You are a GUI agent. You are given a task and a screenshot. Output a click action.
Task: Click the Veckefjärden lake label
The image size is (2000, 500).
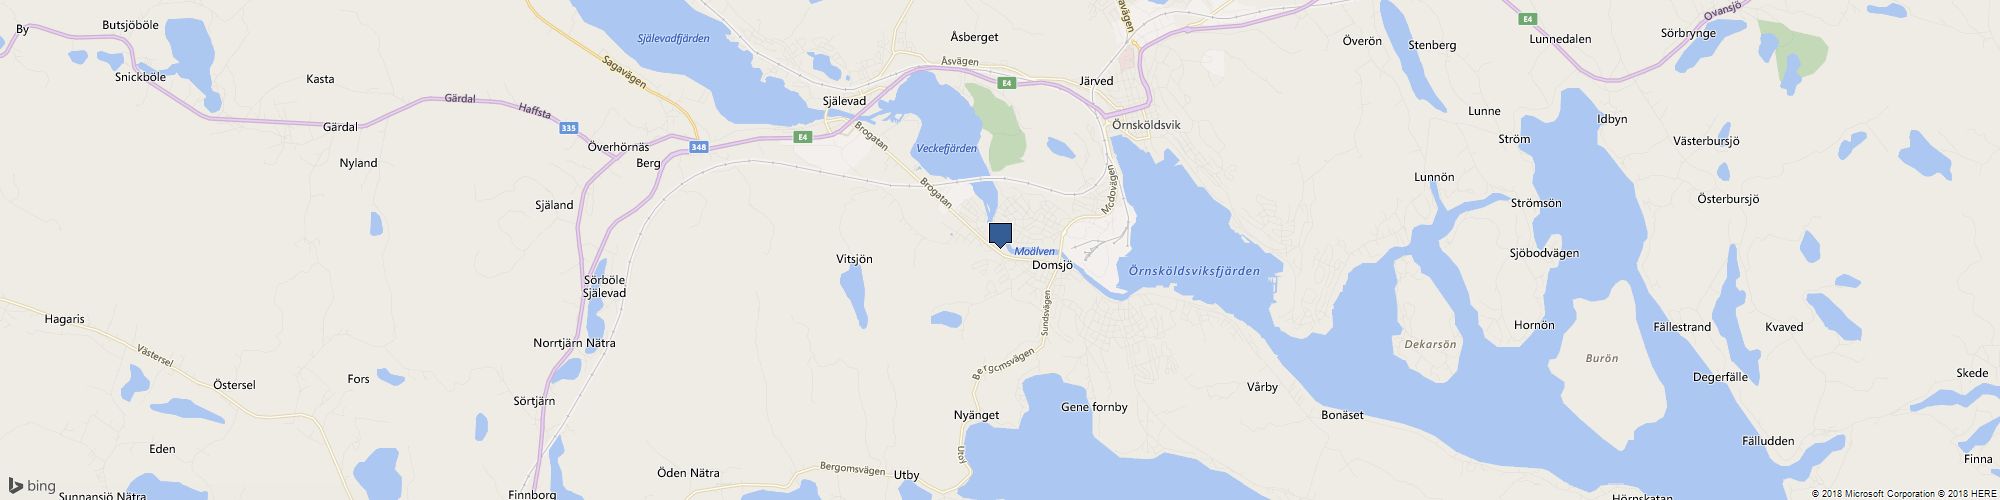945,148
